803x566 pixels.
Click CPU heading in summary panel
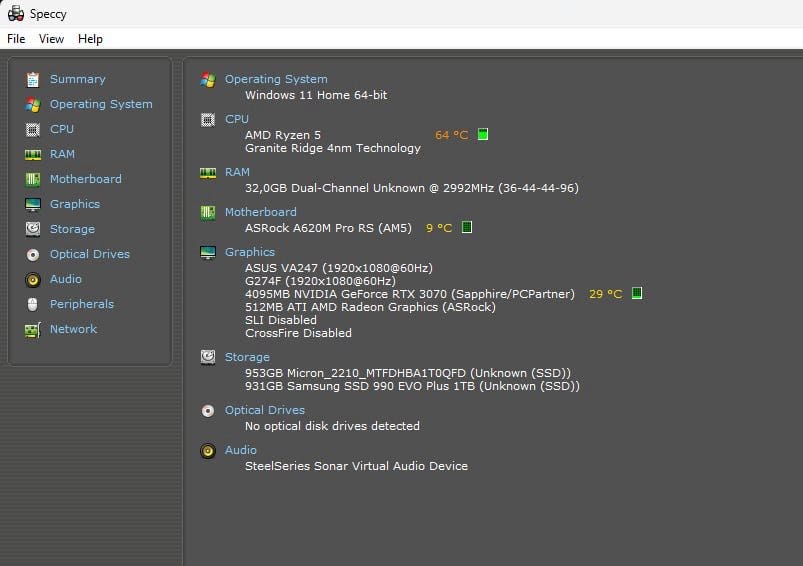point(237,119)
